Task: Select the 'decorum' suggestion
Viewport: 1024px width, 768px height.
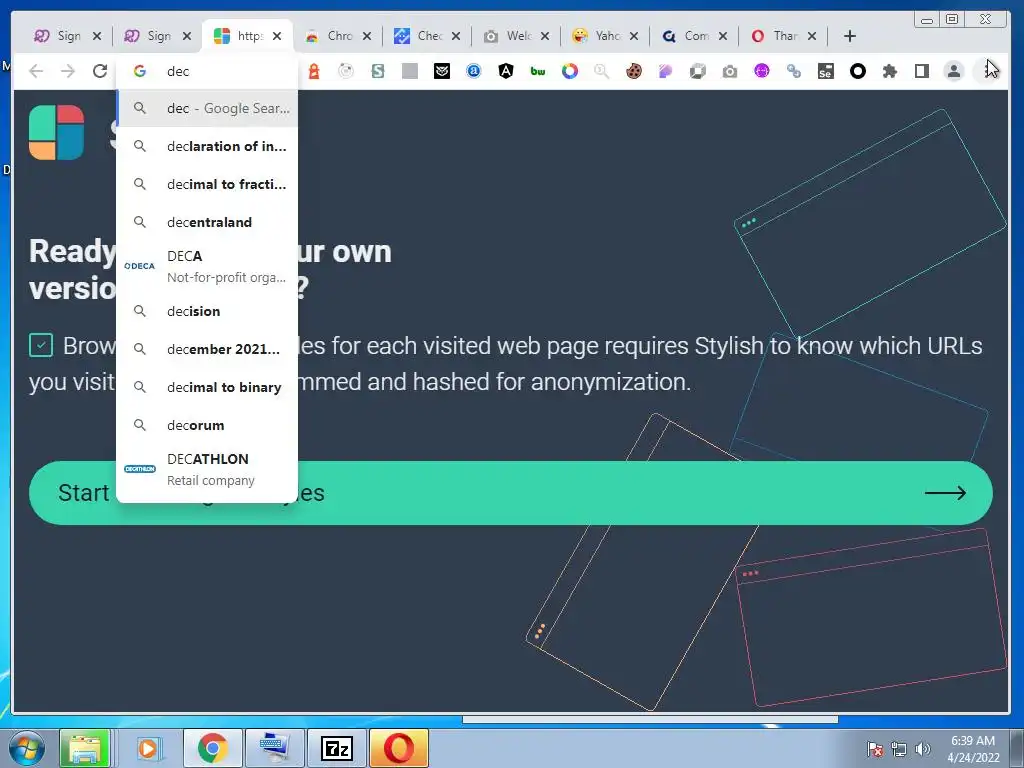Action: point(207,425)
